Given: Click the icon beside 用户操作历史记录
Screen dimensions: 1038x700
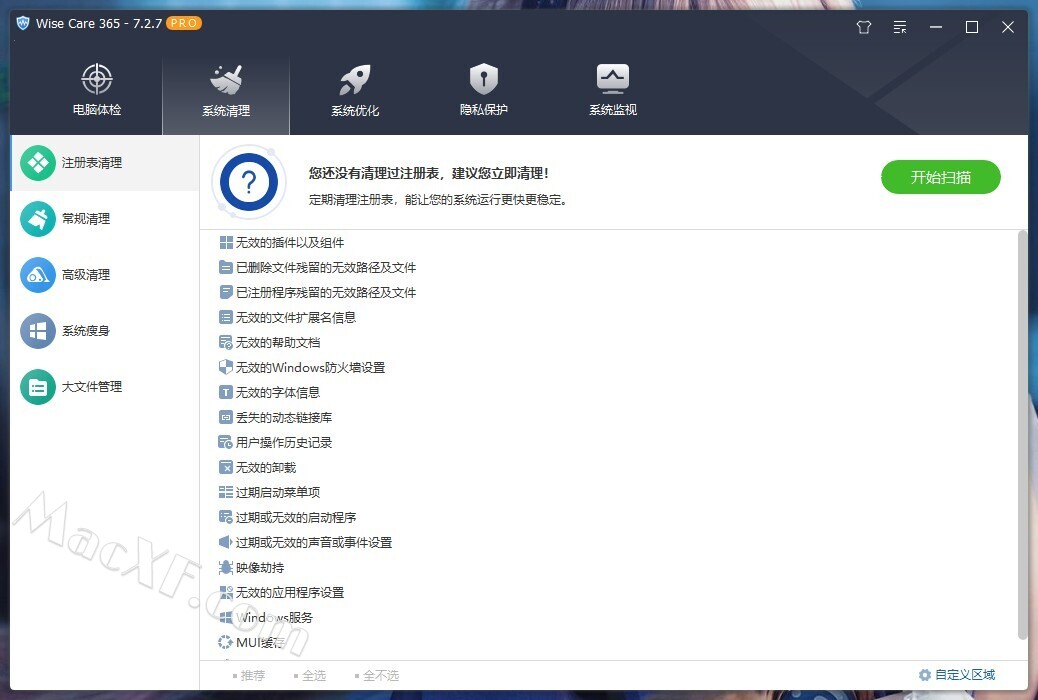Looking at the screenshot, I should [226, 442].
